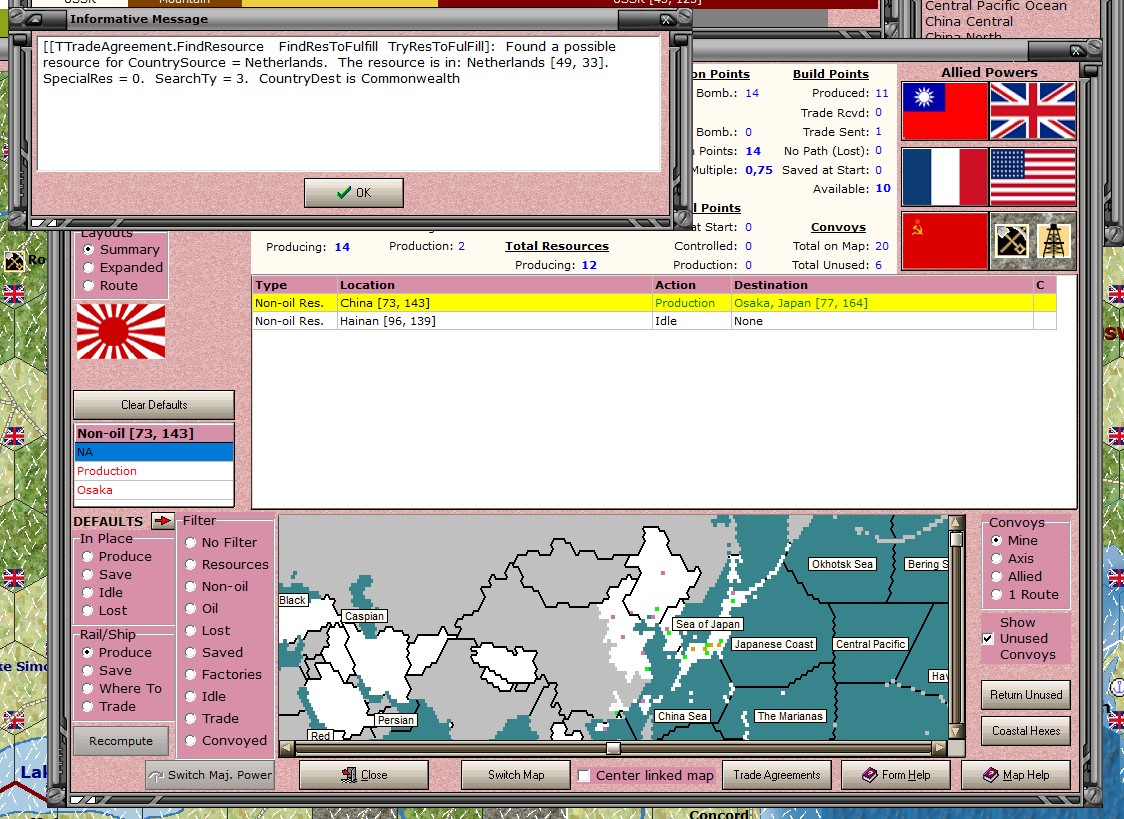Open Trade Agreements

[x=776, y=775]
